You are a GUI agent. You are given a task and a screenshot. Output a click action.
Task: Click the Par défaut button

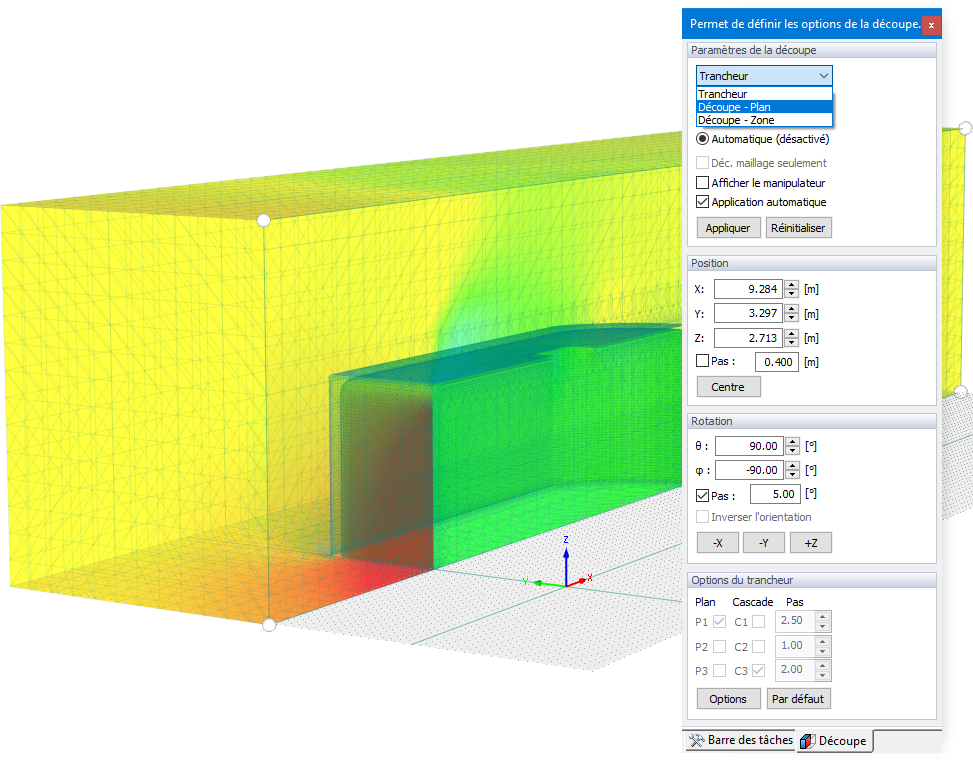pos(798,699)
